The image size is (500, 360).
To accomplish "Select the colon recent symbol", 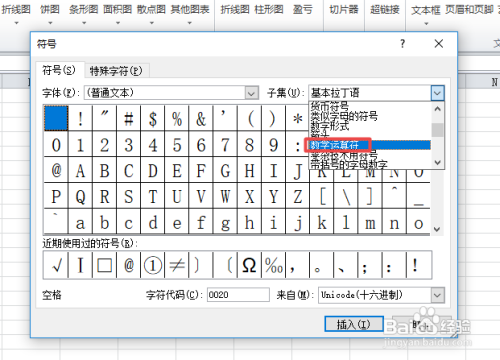I will point(395,265).
